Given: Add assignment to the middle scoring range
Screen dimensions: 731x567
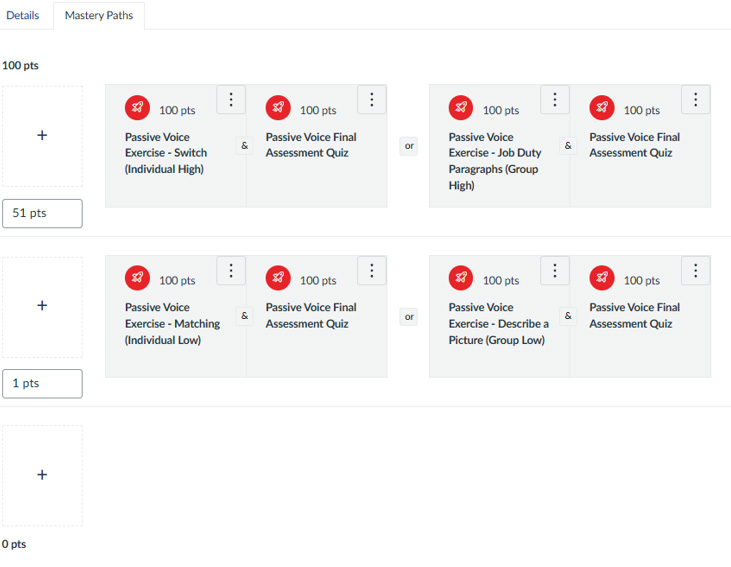Looking at the screenshot, I should (x=42, y=305).
